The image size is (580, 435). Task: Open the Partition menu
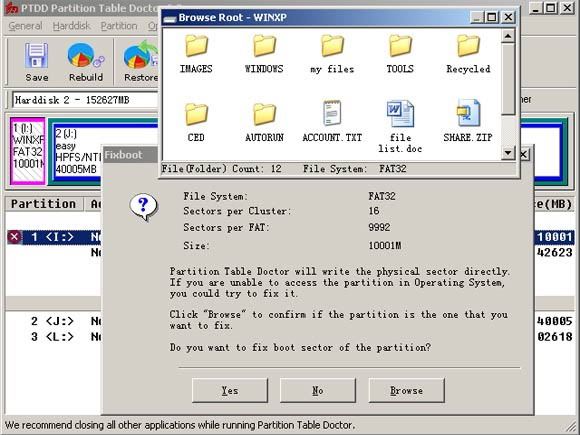pyautogui.click(x=119, y=26)
